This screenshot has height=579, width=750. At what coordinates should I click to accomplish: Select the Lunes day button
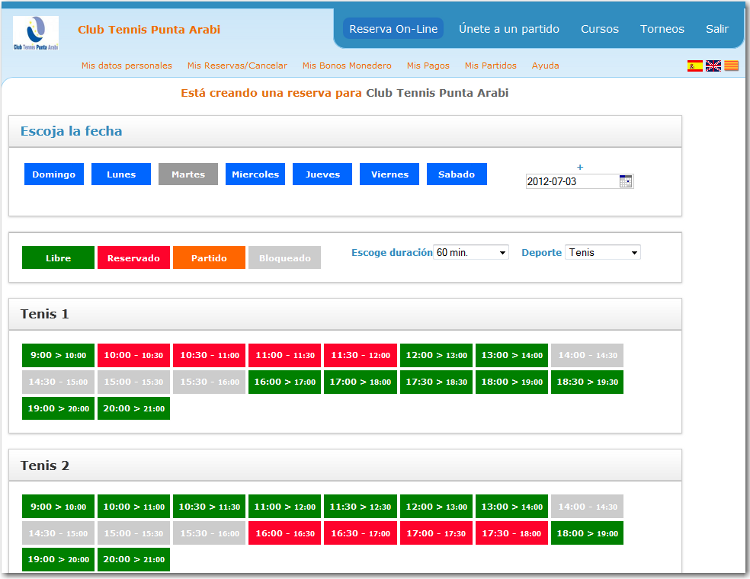121,174
